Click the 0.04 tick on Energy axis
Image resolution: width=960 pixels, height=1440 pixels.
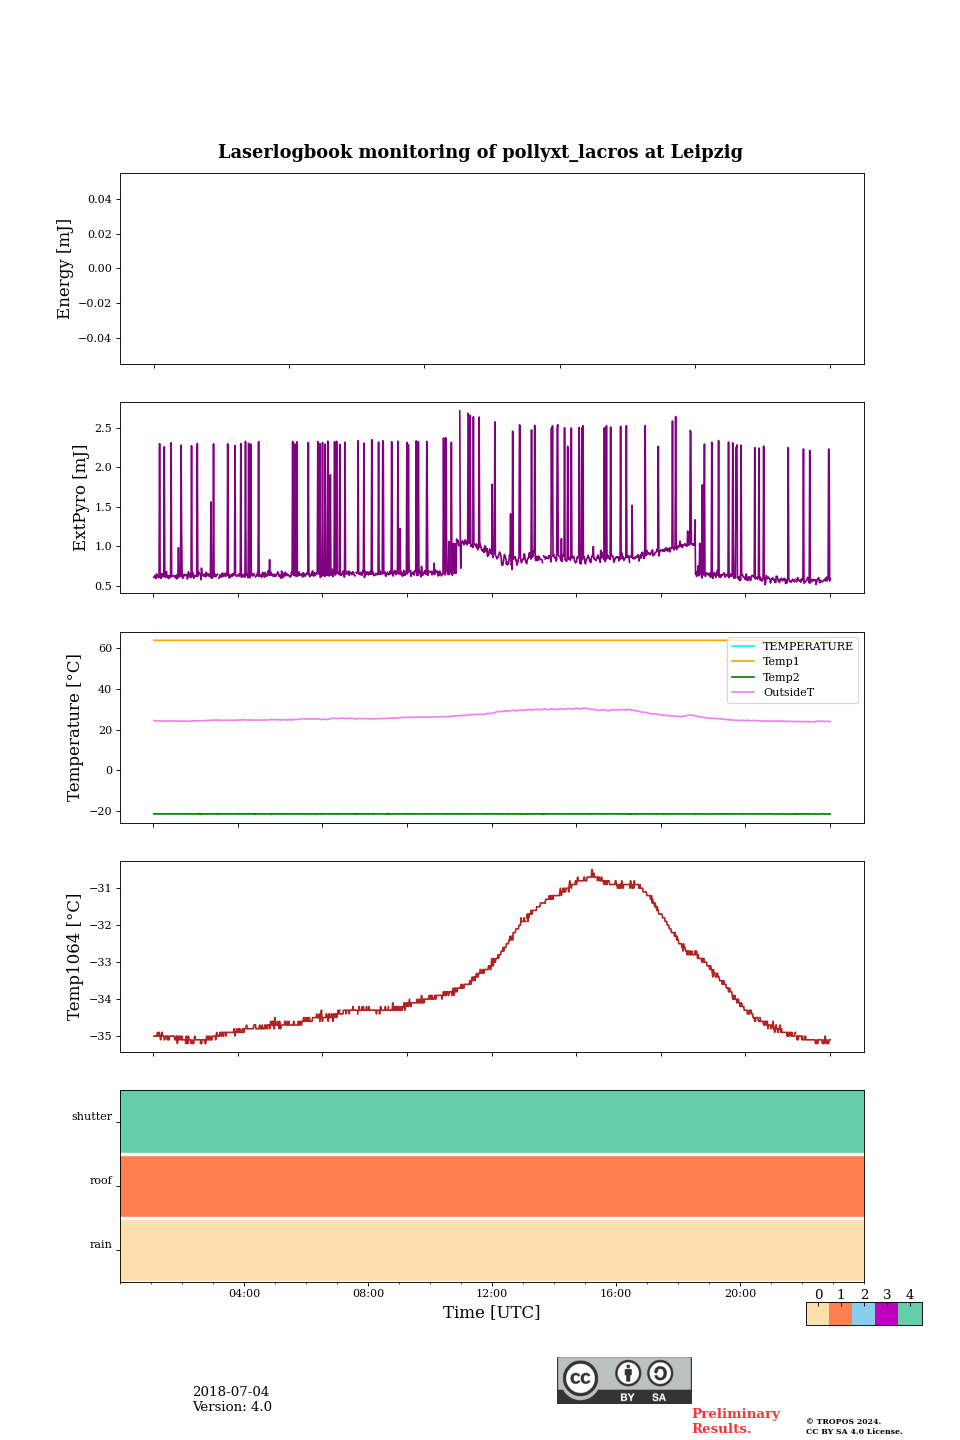click(x=100, y=199)
